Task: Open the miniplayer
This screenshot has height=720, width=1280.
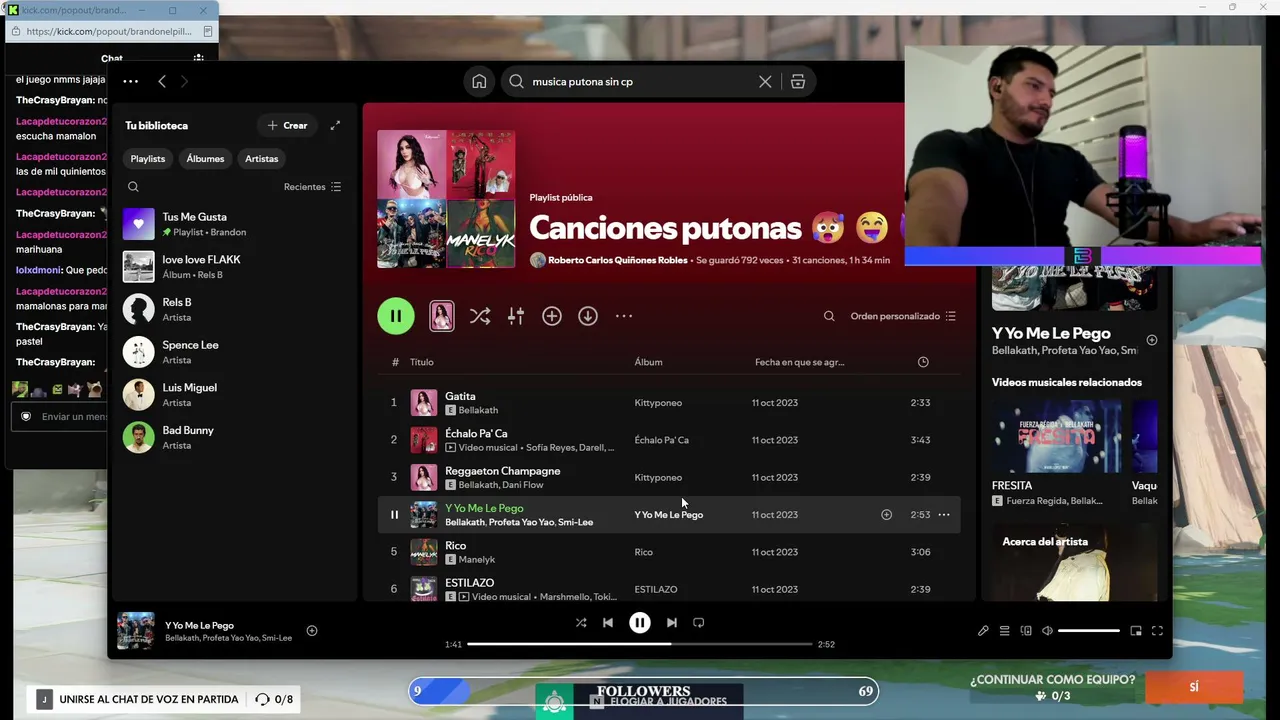Action: [1136, 631]
